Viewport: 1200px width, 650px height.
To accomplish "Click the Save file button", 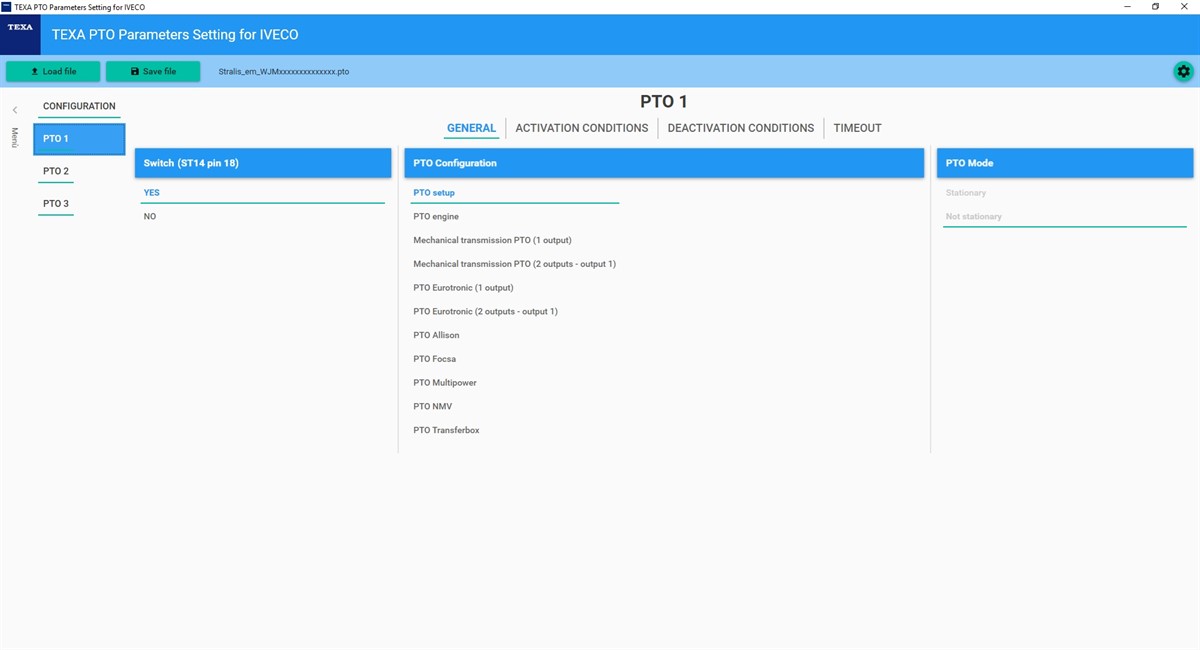I will 153,71.
